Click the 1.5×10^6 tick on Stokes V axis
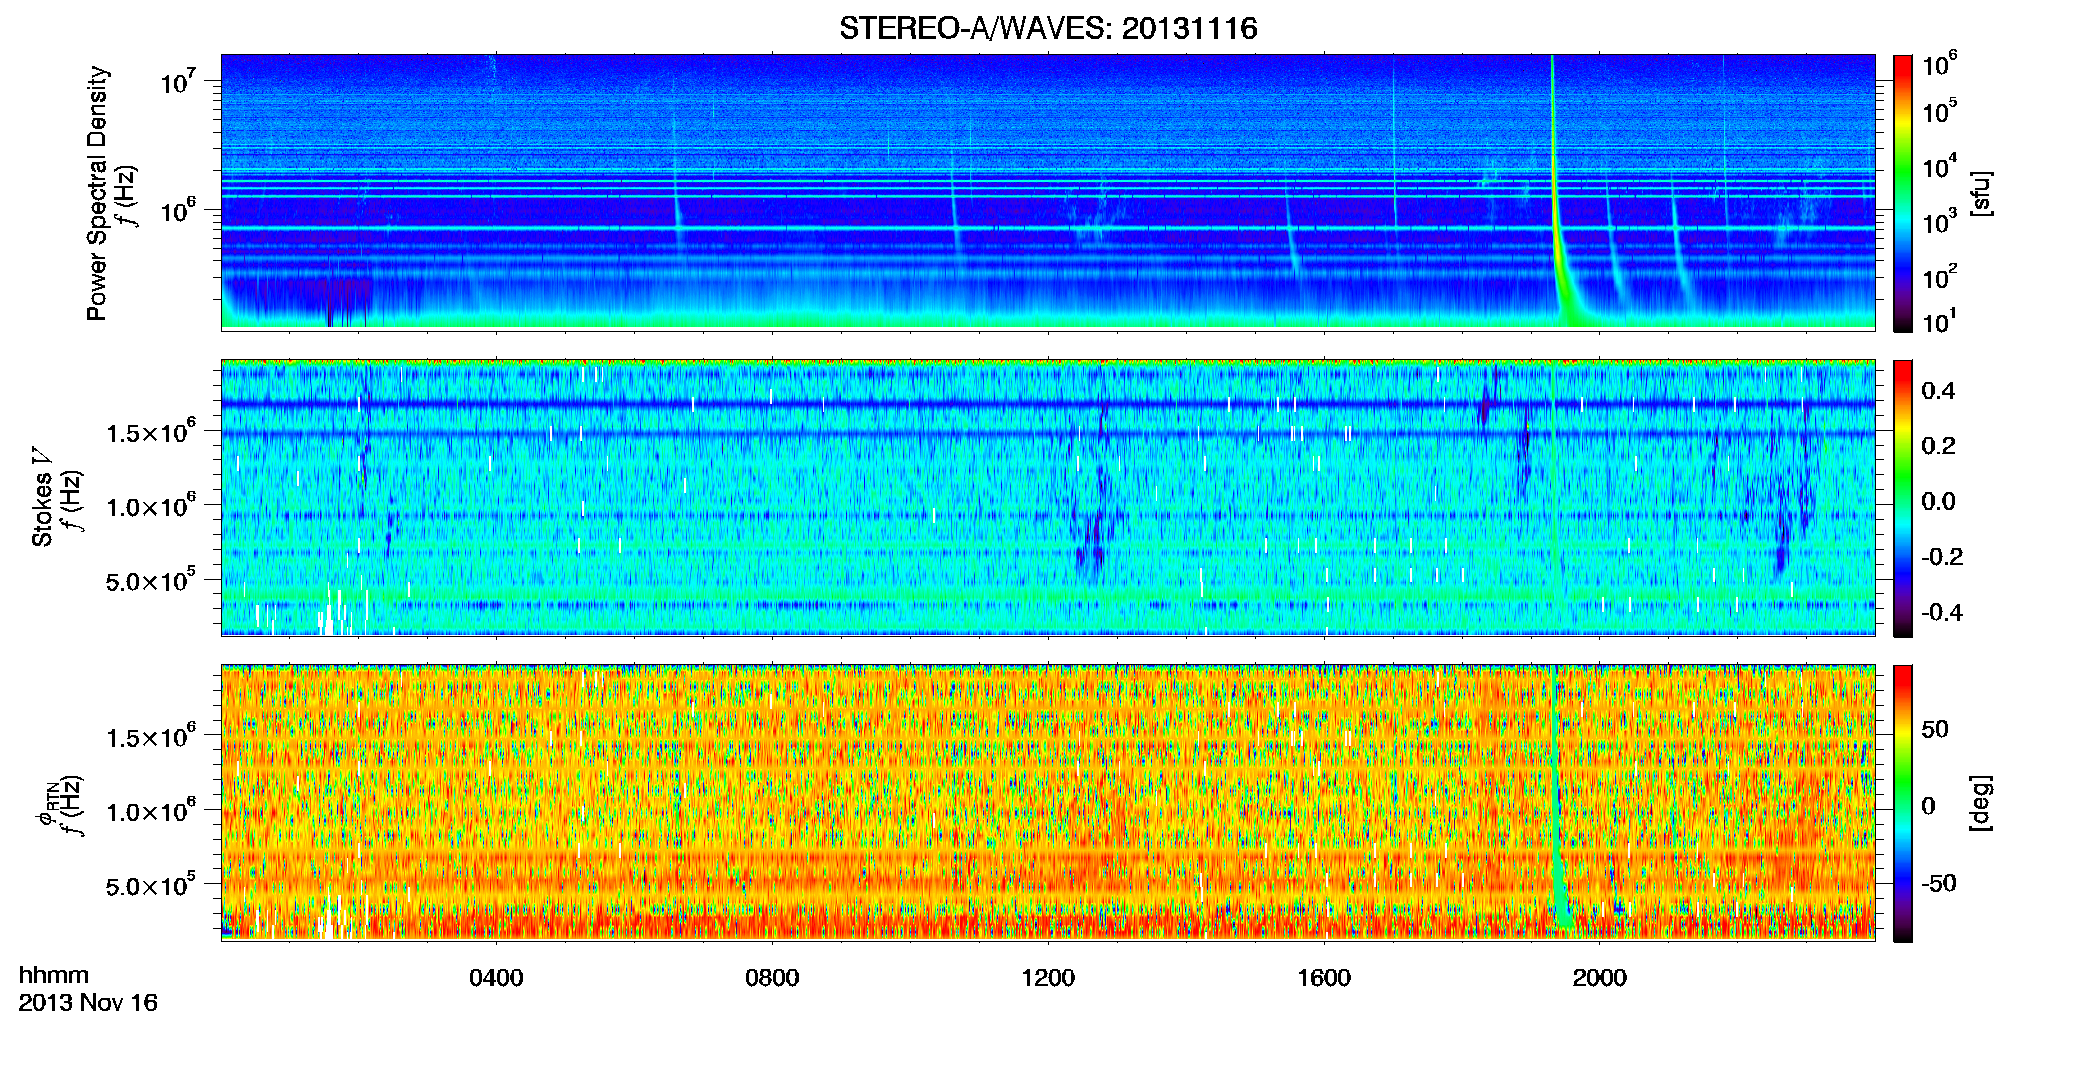The height and width of the screenshot is (1080, 2096). point(151,431)
